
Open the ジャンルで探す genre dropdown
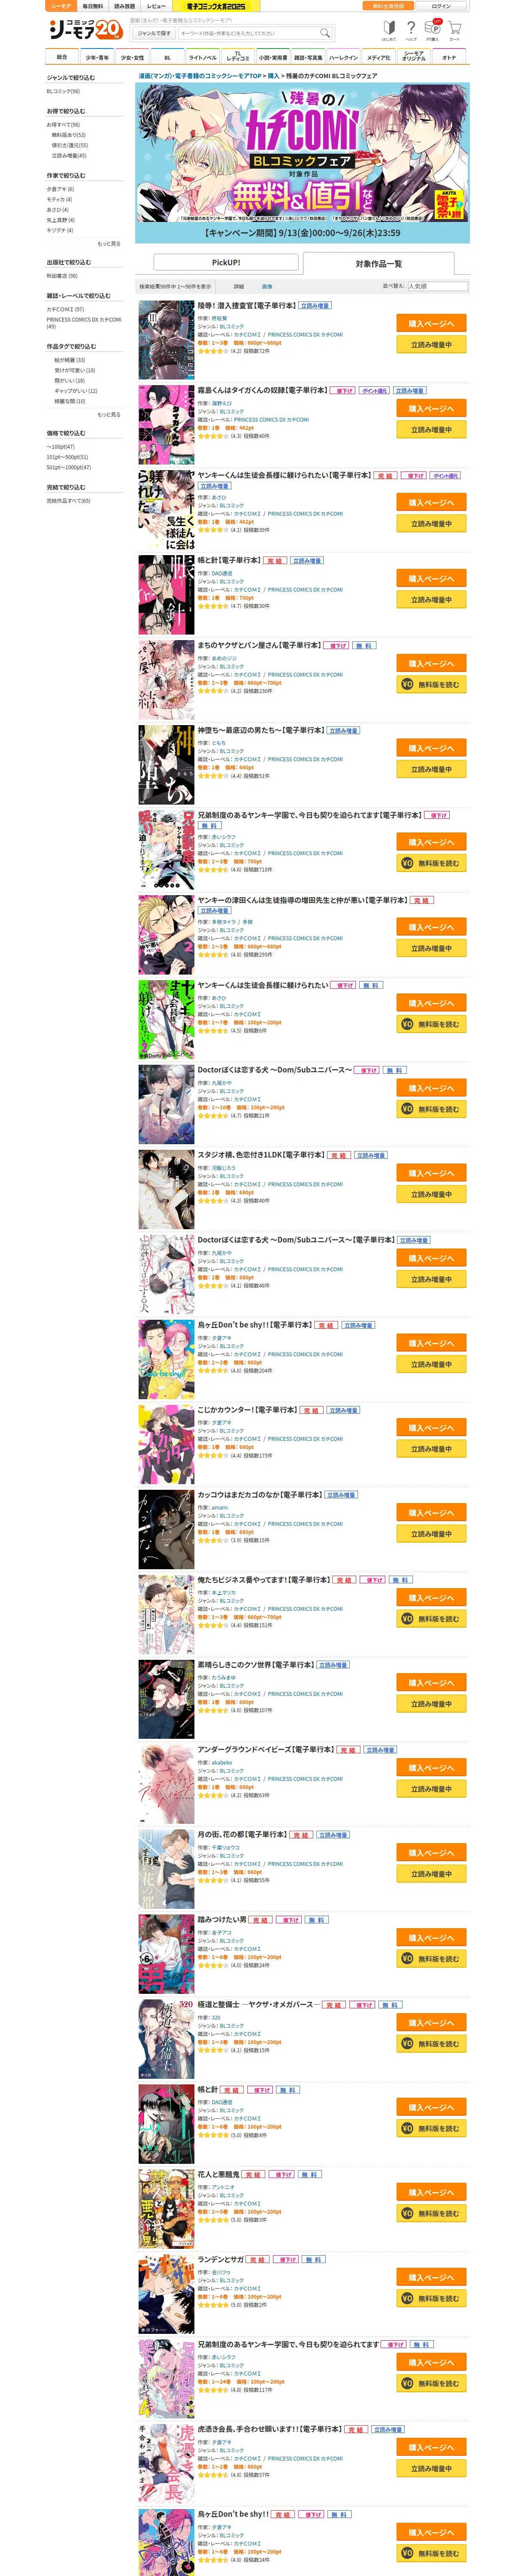coord(154,33)
